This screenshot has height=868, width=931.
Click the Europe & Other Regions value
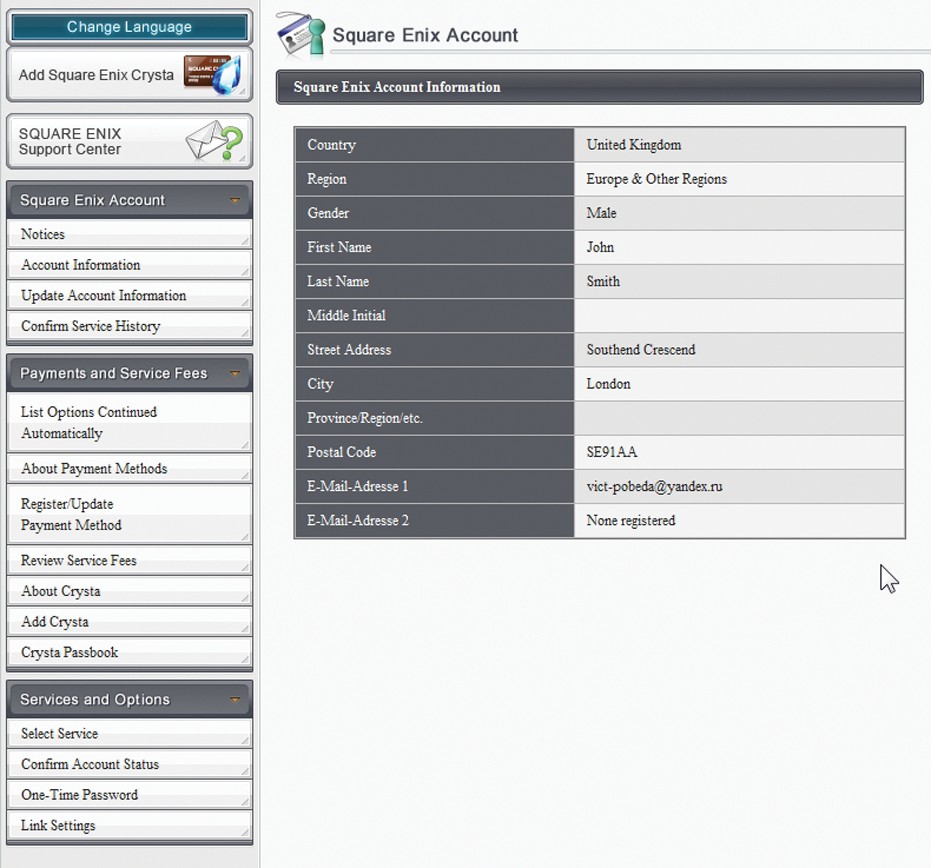(657, 179)
